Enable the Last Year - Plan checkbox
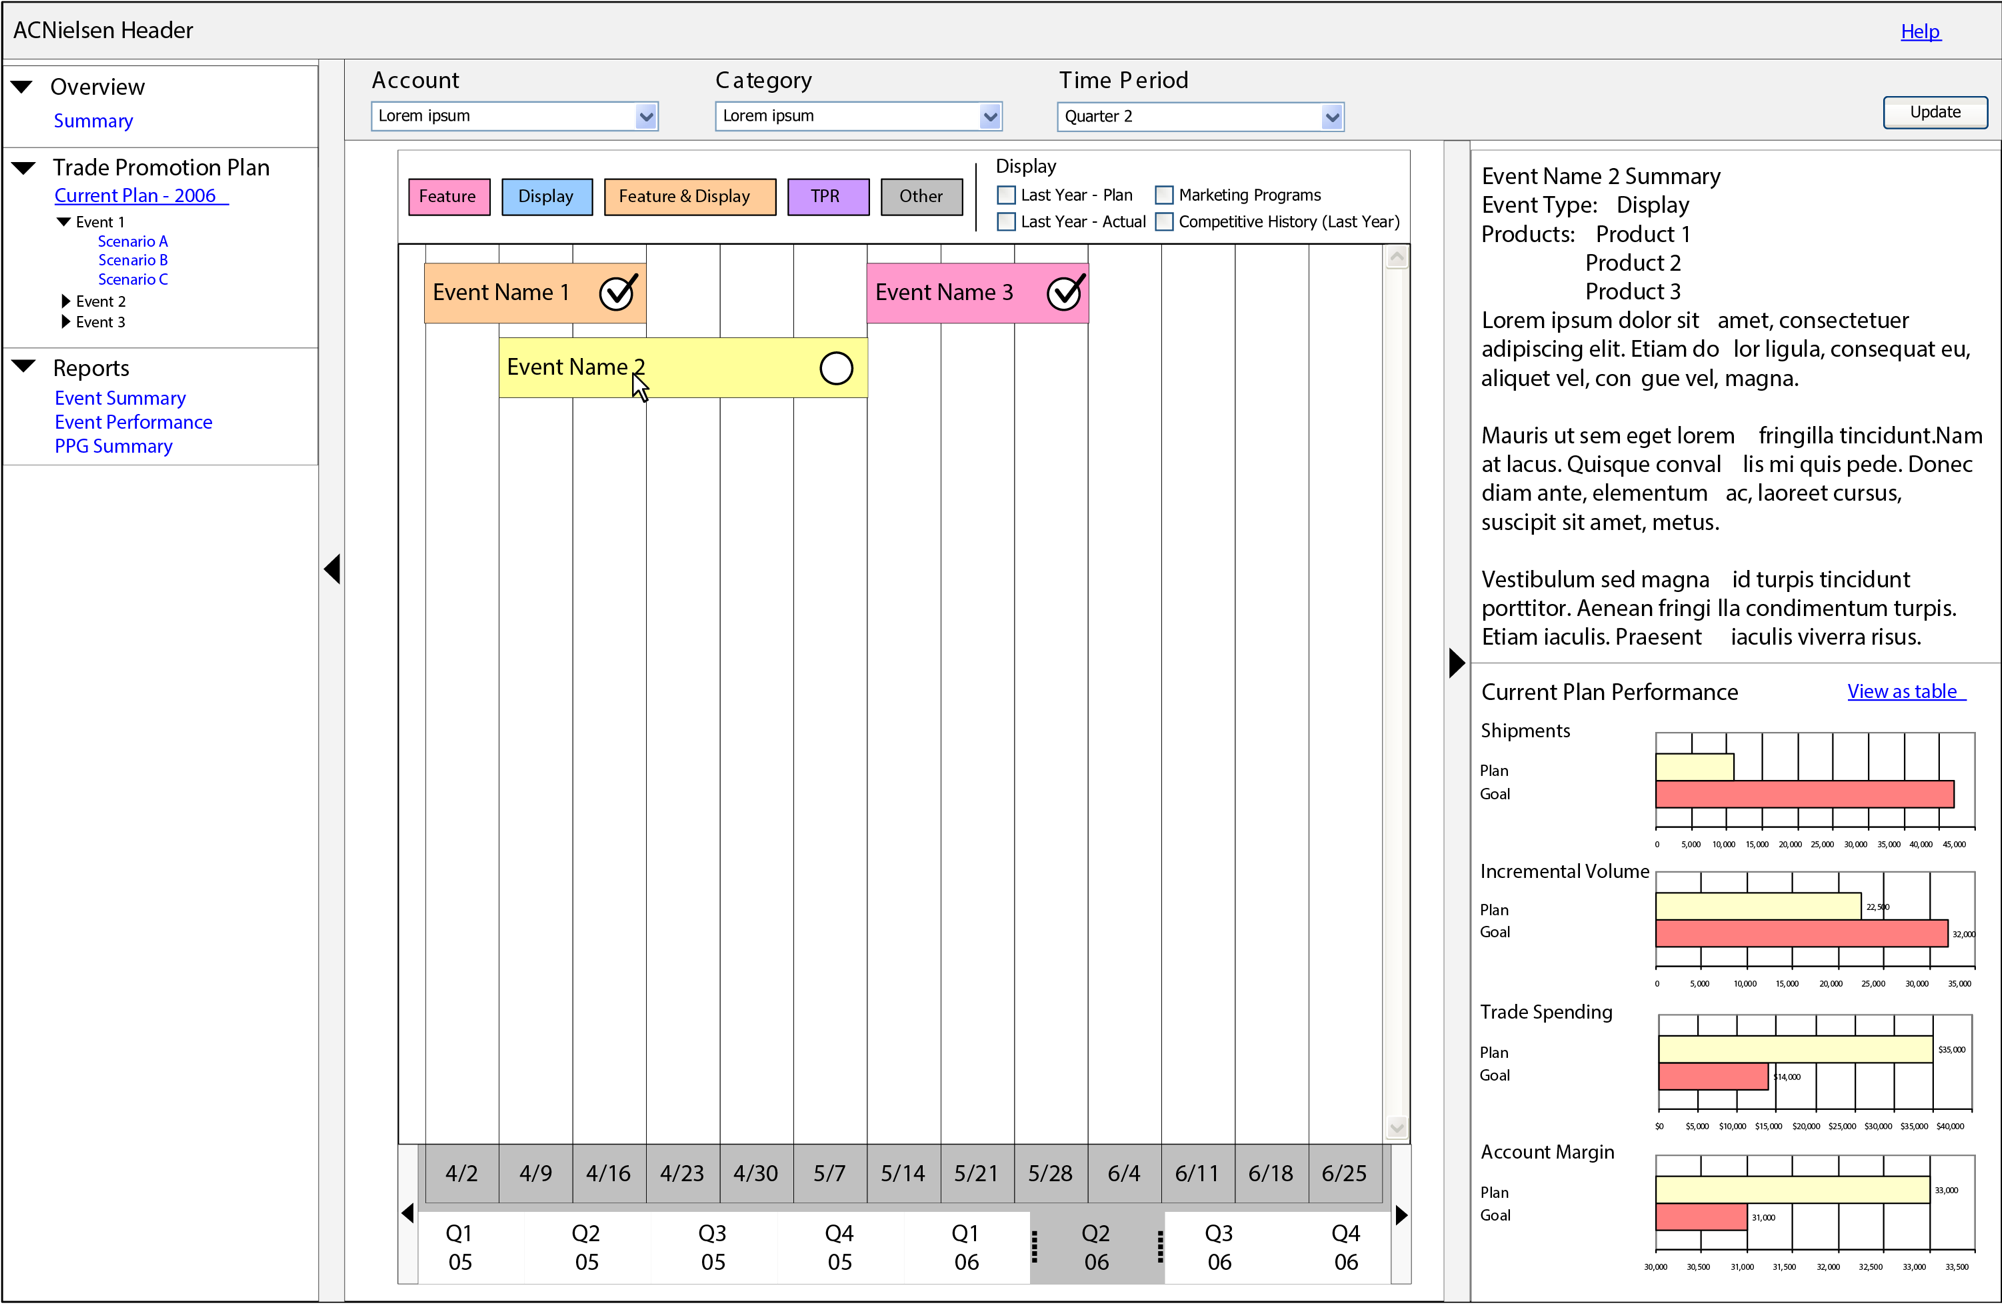2002x1304 pixels. pyautogui.click(x=1006, y=194)
